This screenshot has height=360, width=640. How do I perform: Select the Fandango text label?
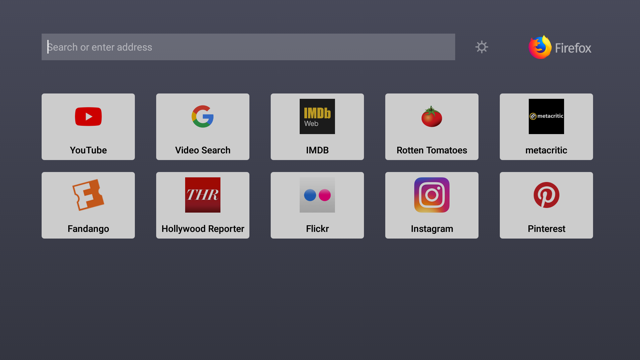click(x=88, y=229)
